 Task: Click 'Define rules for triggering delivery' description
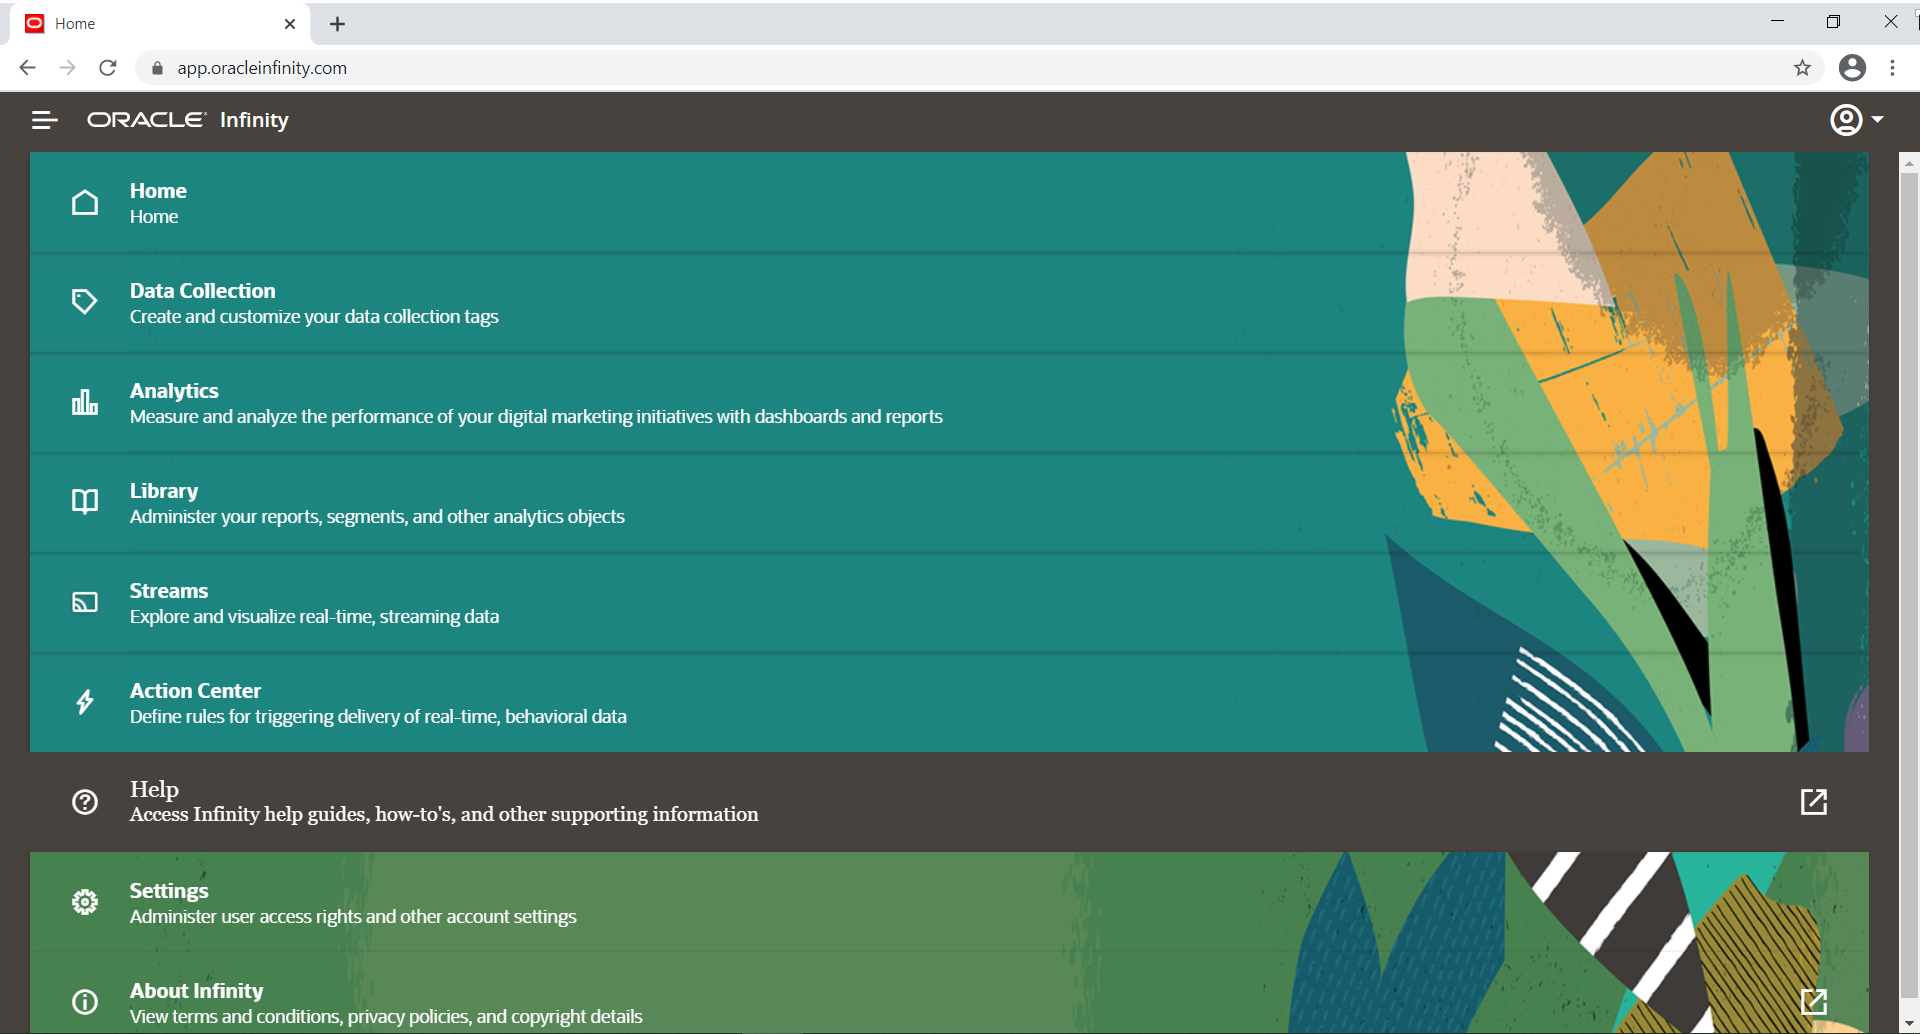378,717
